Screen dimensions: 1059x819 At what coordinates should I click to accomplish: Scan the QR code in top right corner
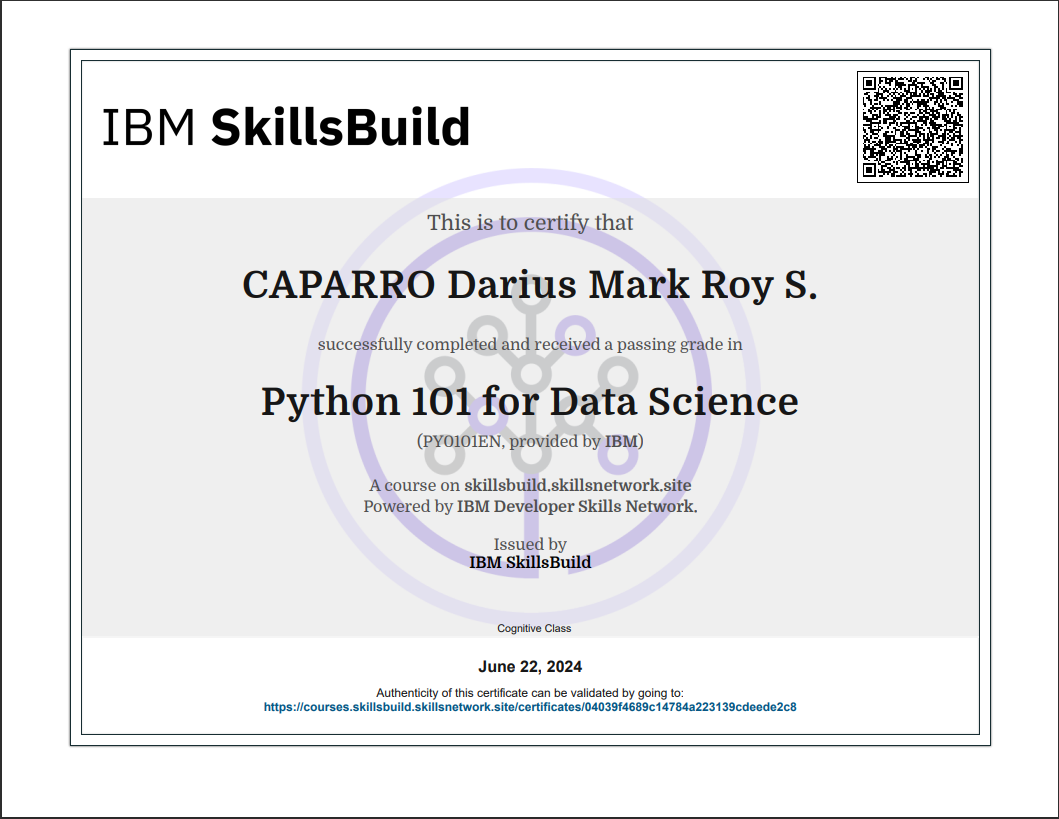click(x=912, y=129)
